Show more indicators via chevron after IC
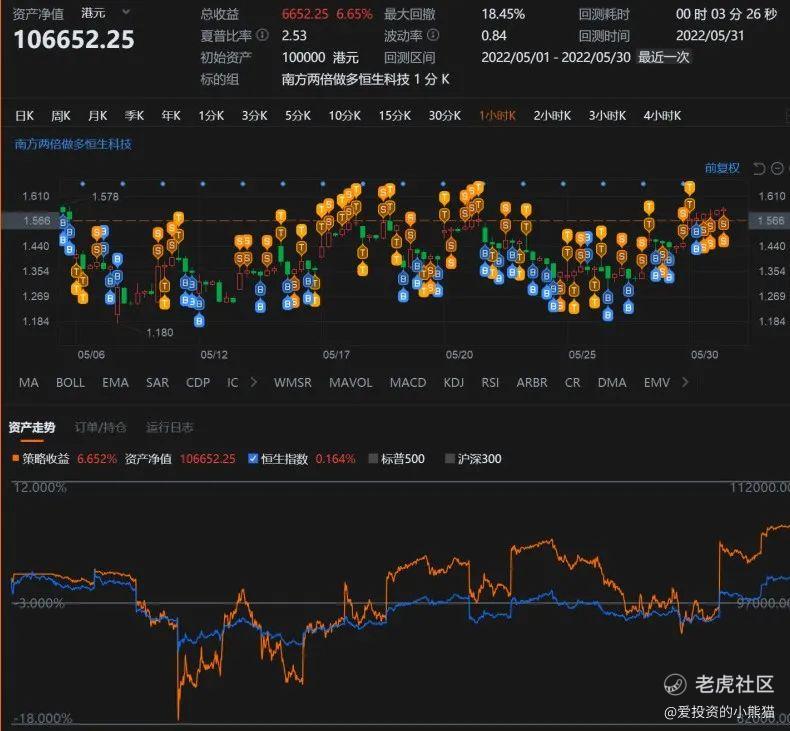This screenshot has width=790, height=731. coord(253,382)
